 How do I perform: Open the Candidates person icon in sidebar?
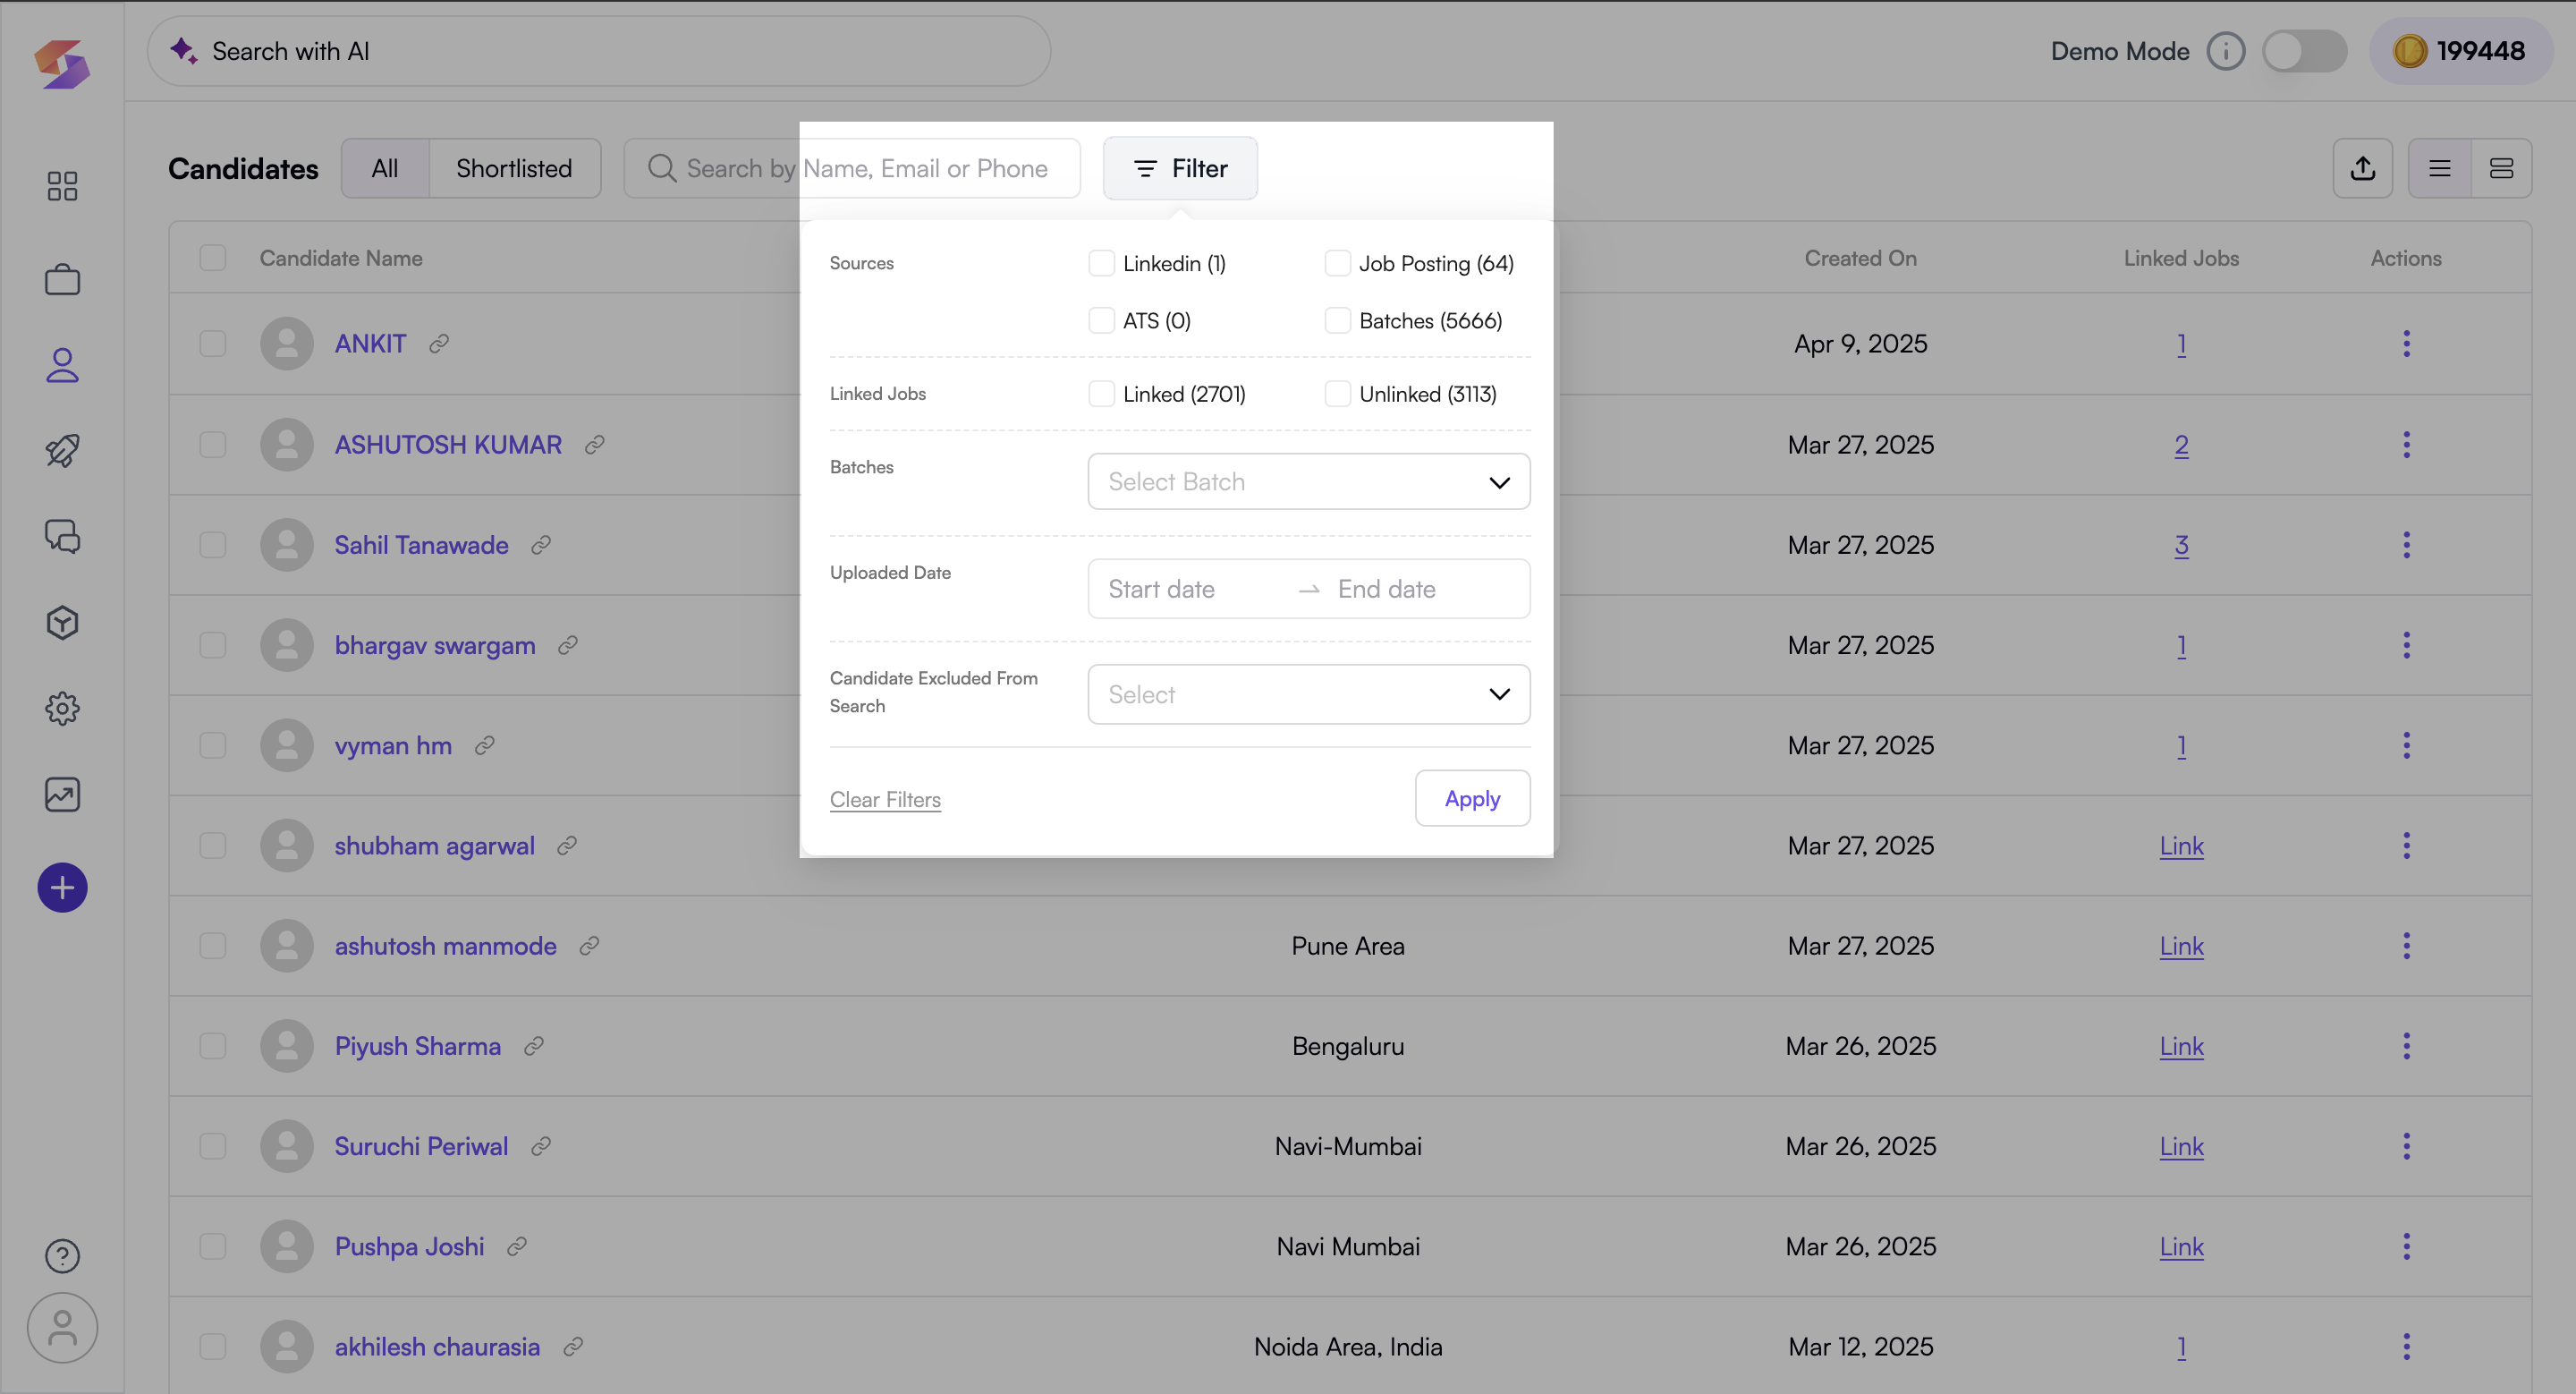pyautogui.click(x=62, y=365)
